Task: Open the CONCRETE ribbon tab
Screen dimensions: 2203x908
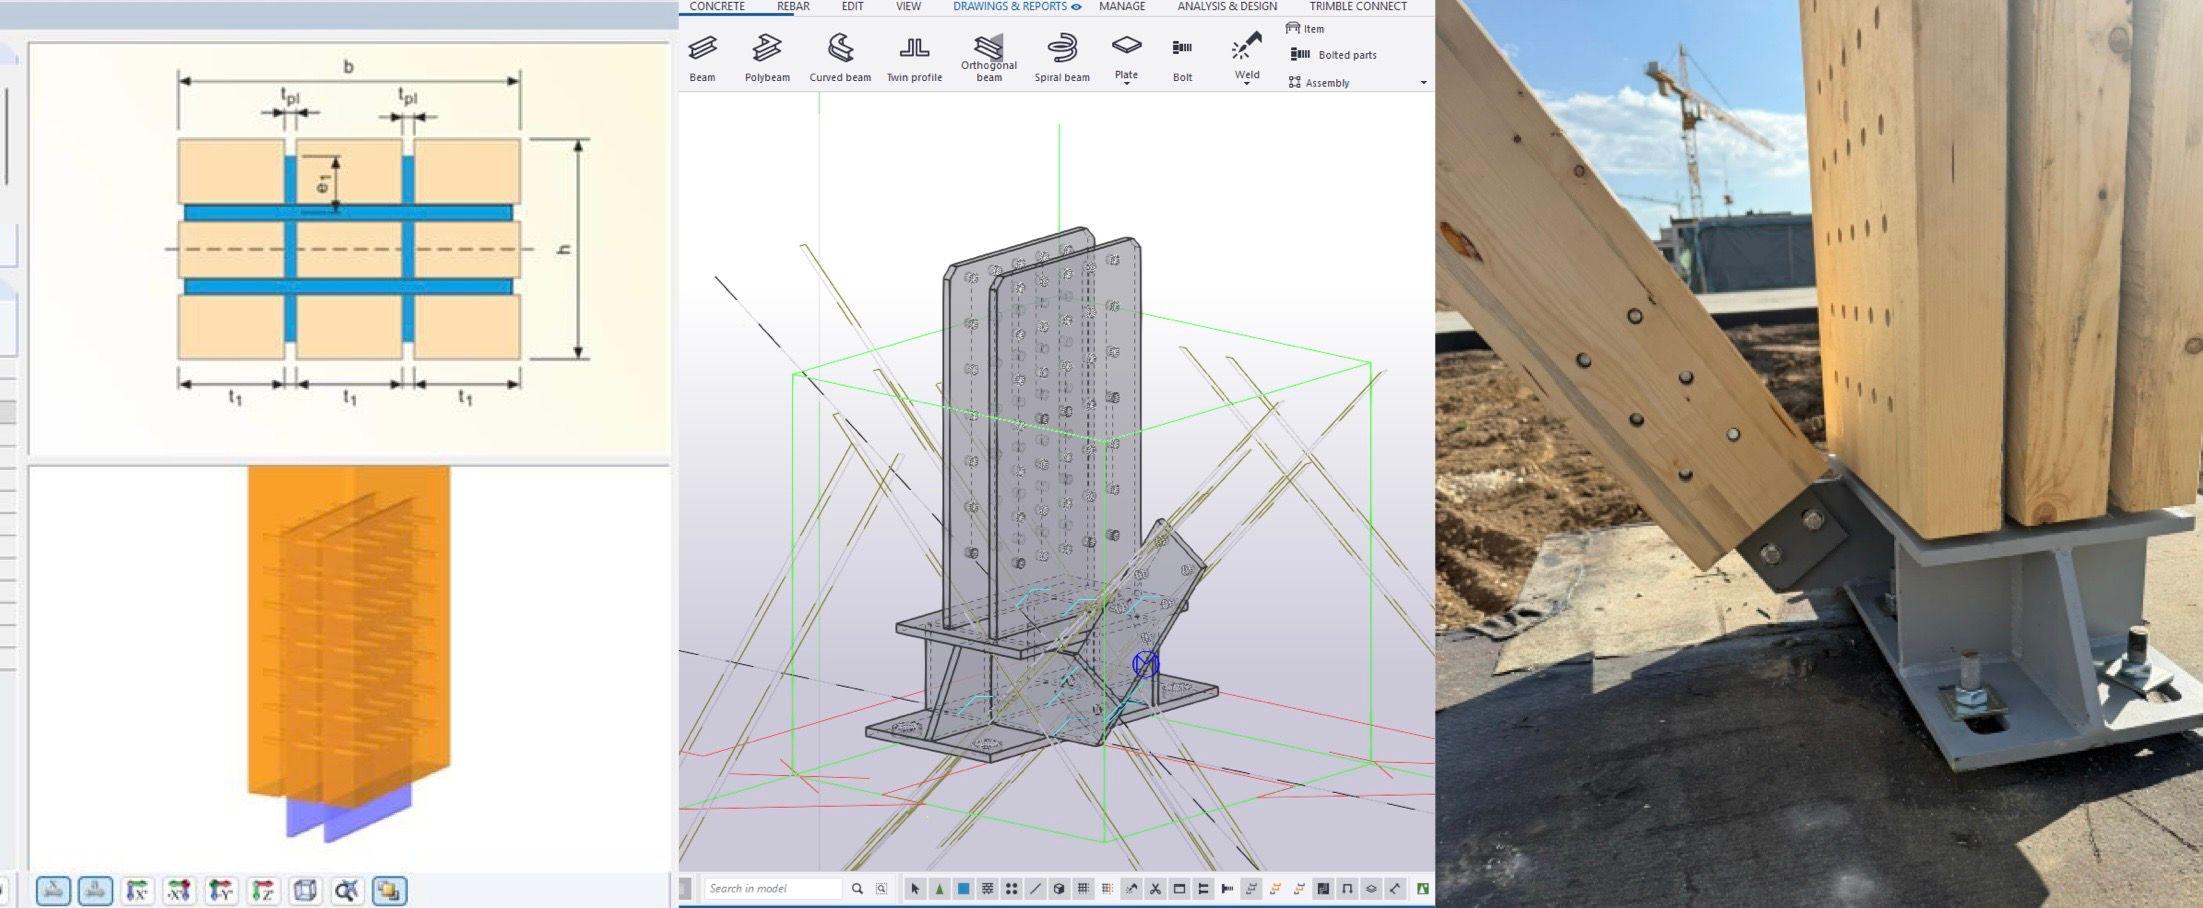Action: point(717,6)
